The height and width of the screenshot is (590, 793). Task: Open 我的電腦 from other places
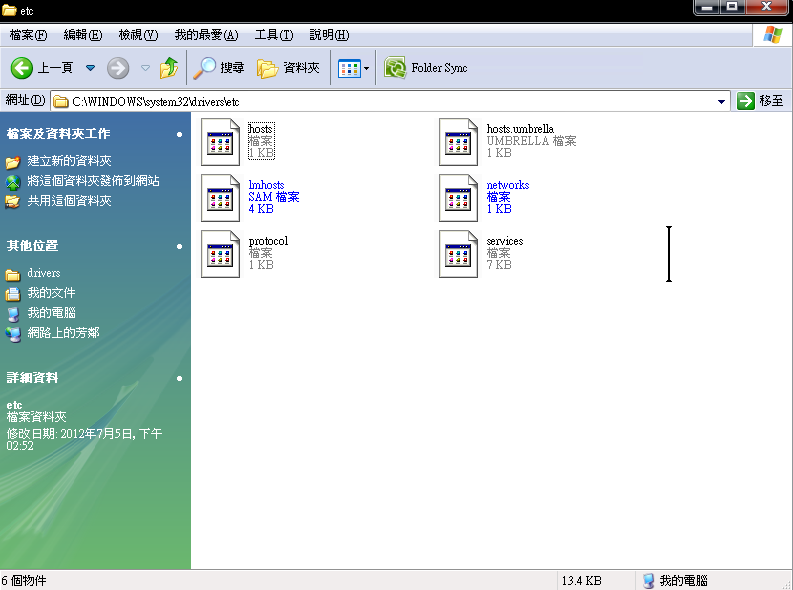pyautogui.click(x=51, y=313)
